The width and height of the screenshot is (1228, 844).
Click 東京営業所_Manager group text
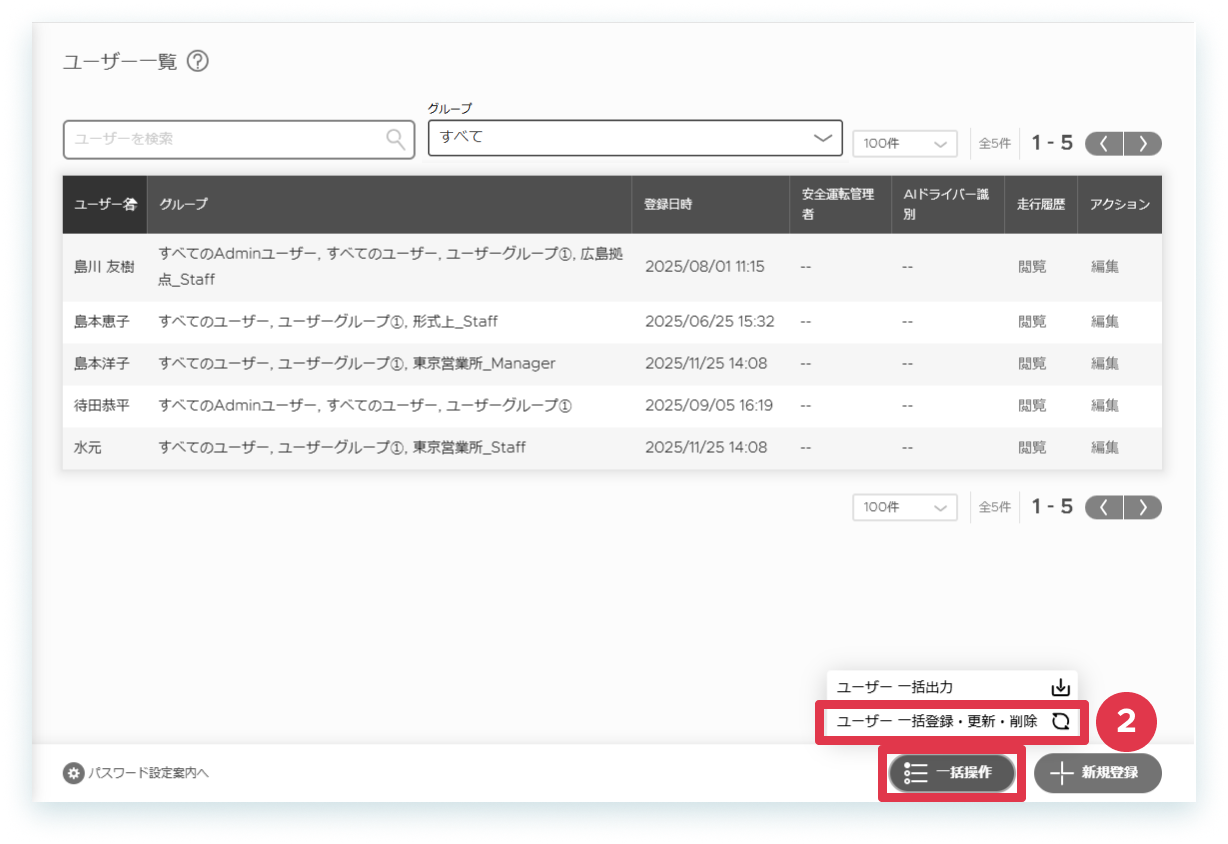[484, 364]
